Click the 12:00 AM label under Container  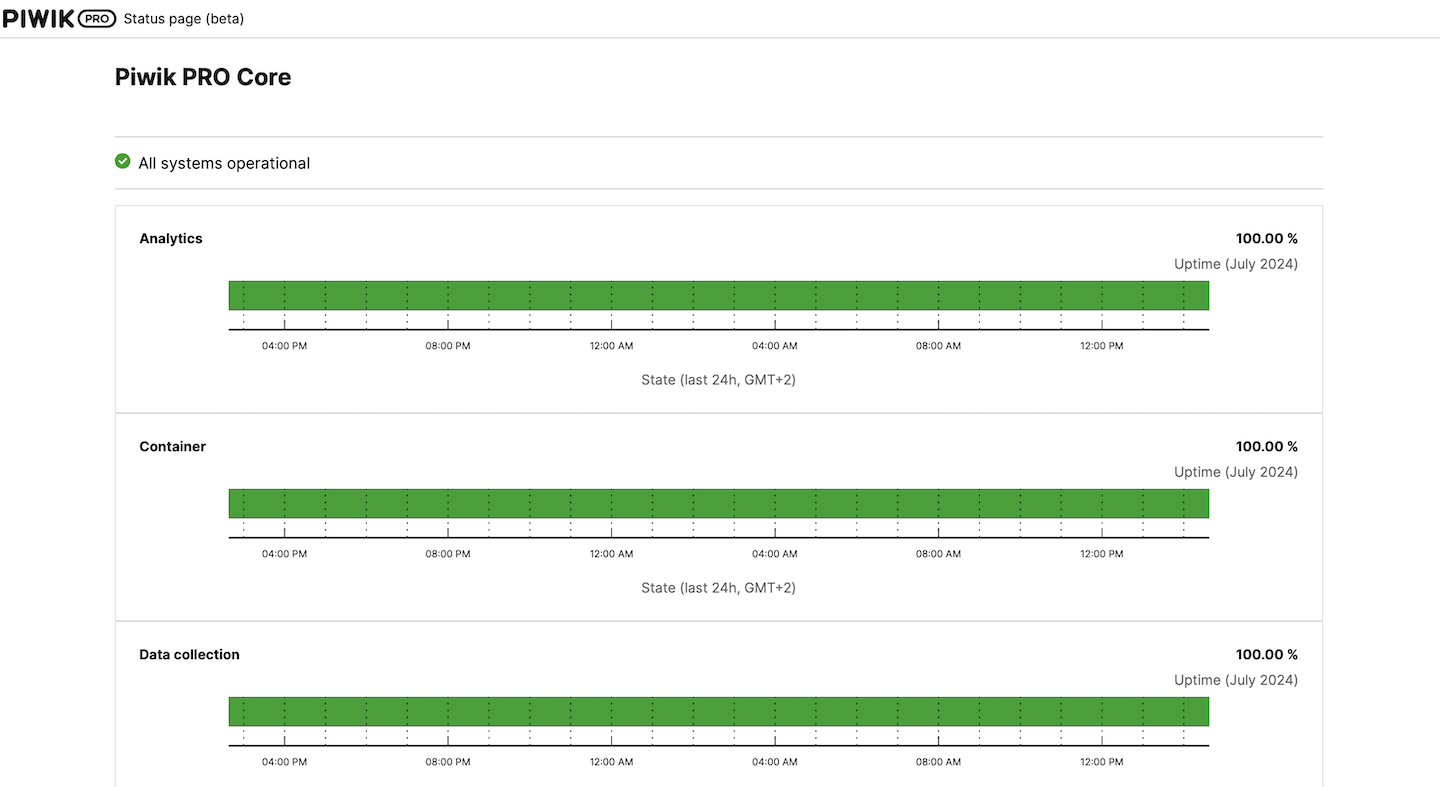(x=611, y=554)
